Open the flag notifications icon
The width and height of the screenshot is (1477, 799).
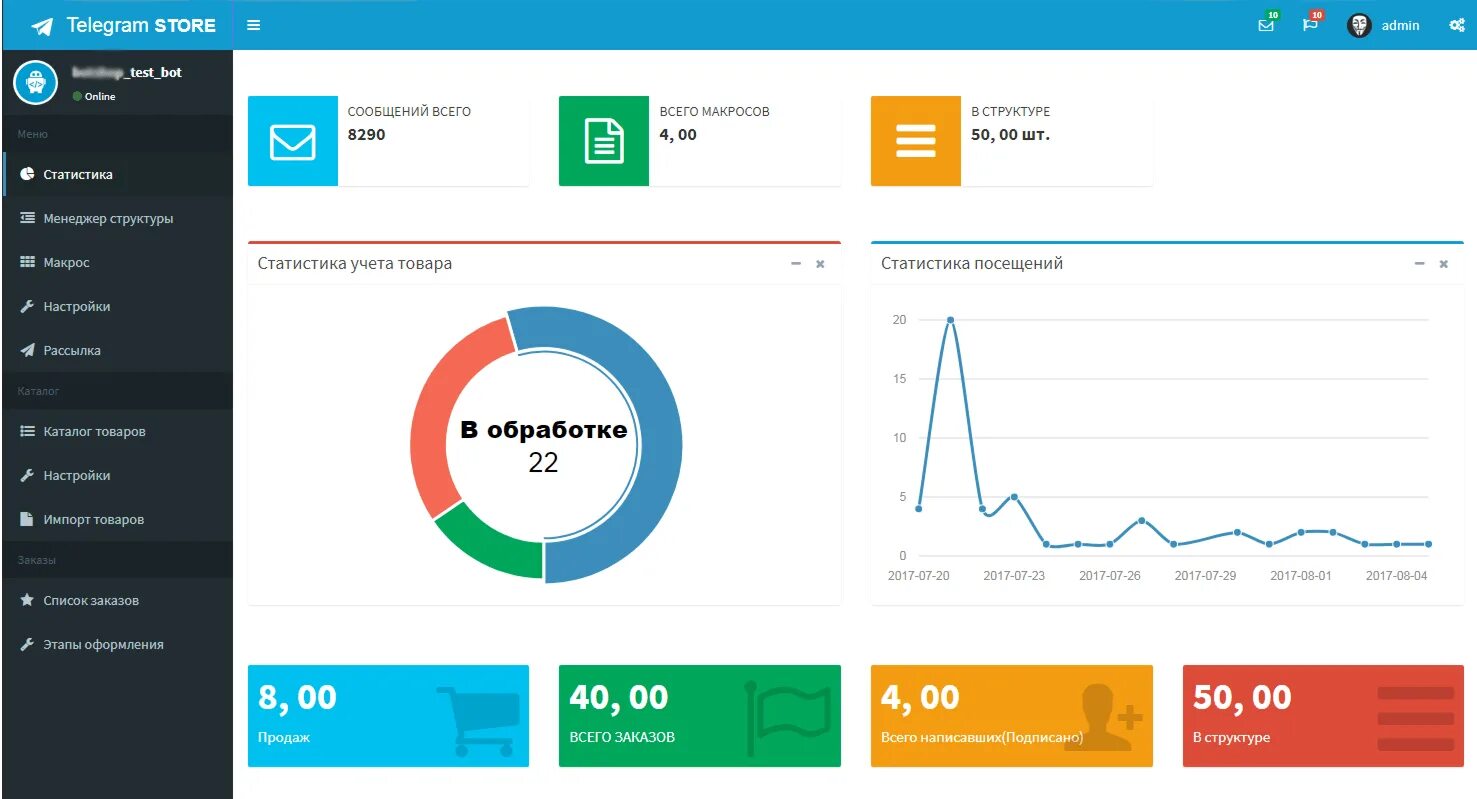point(1310,25)
